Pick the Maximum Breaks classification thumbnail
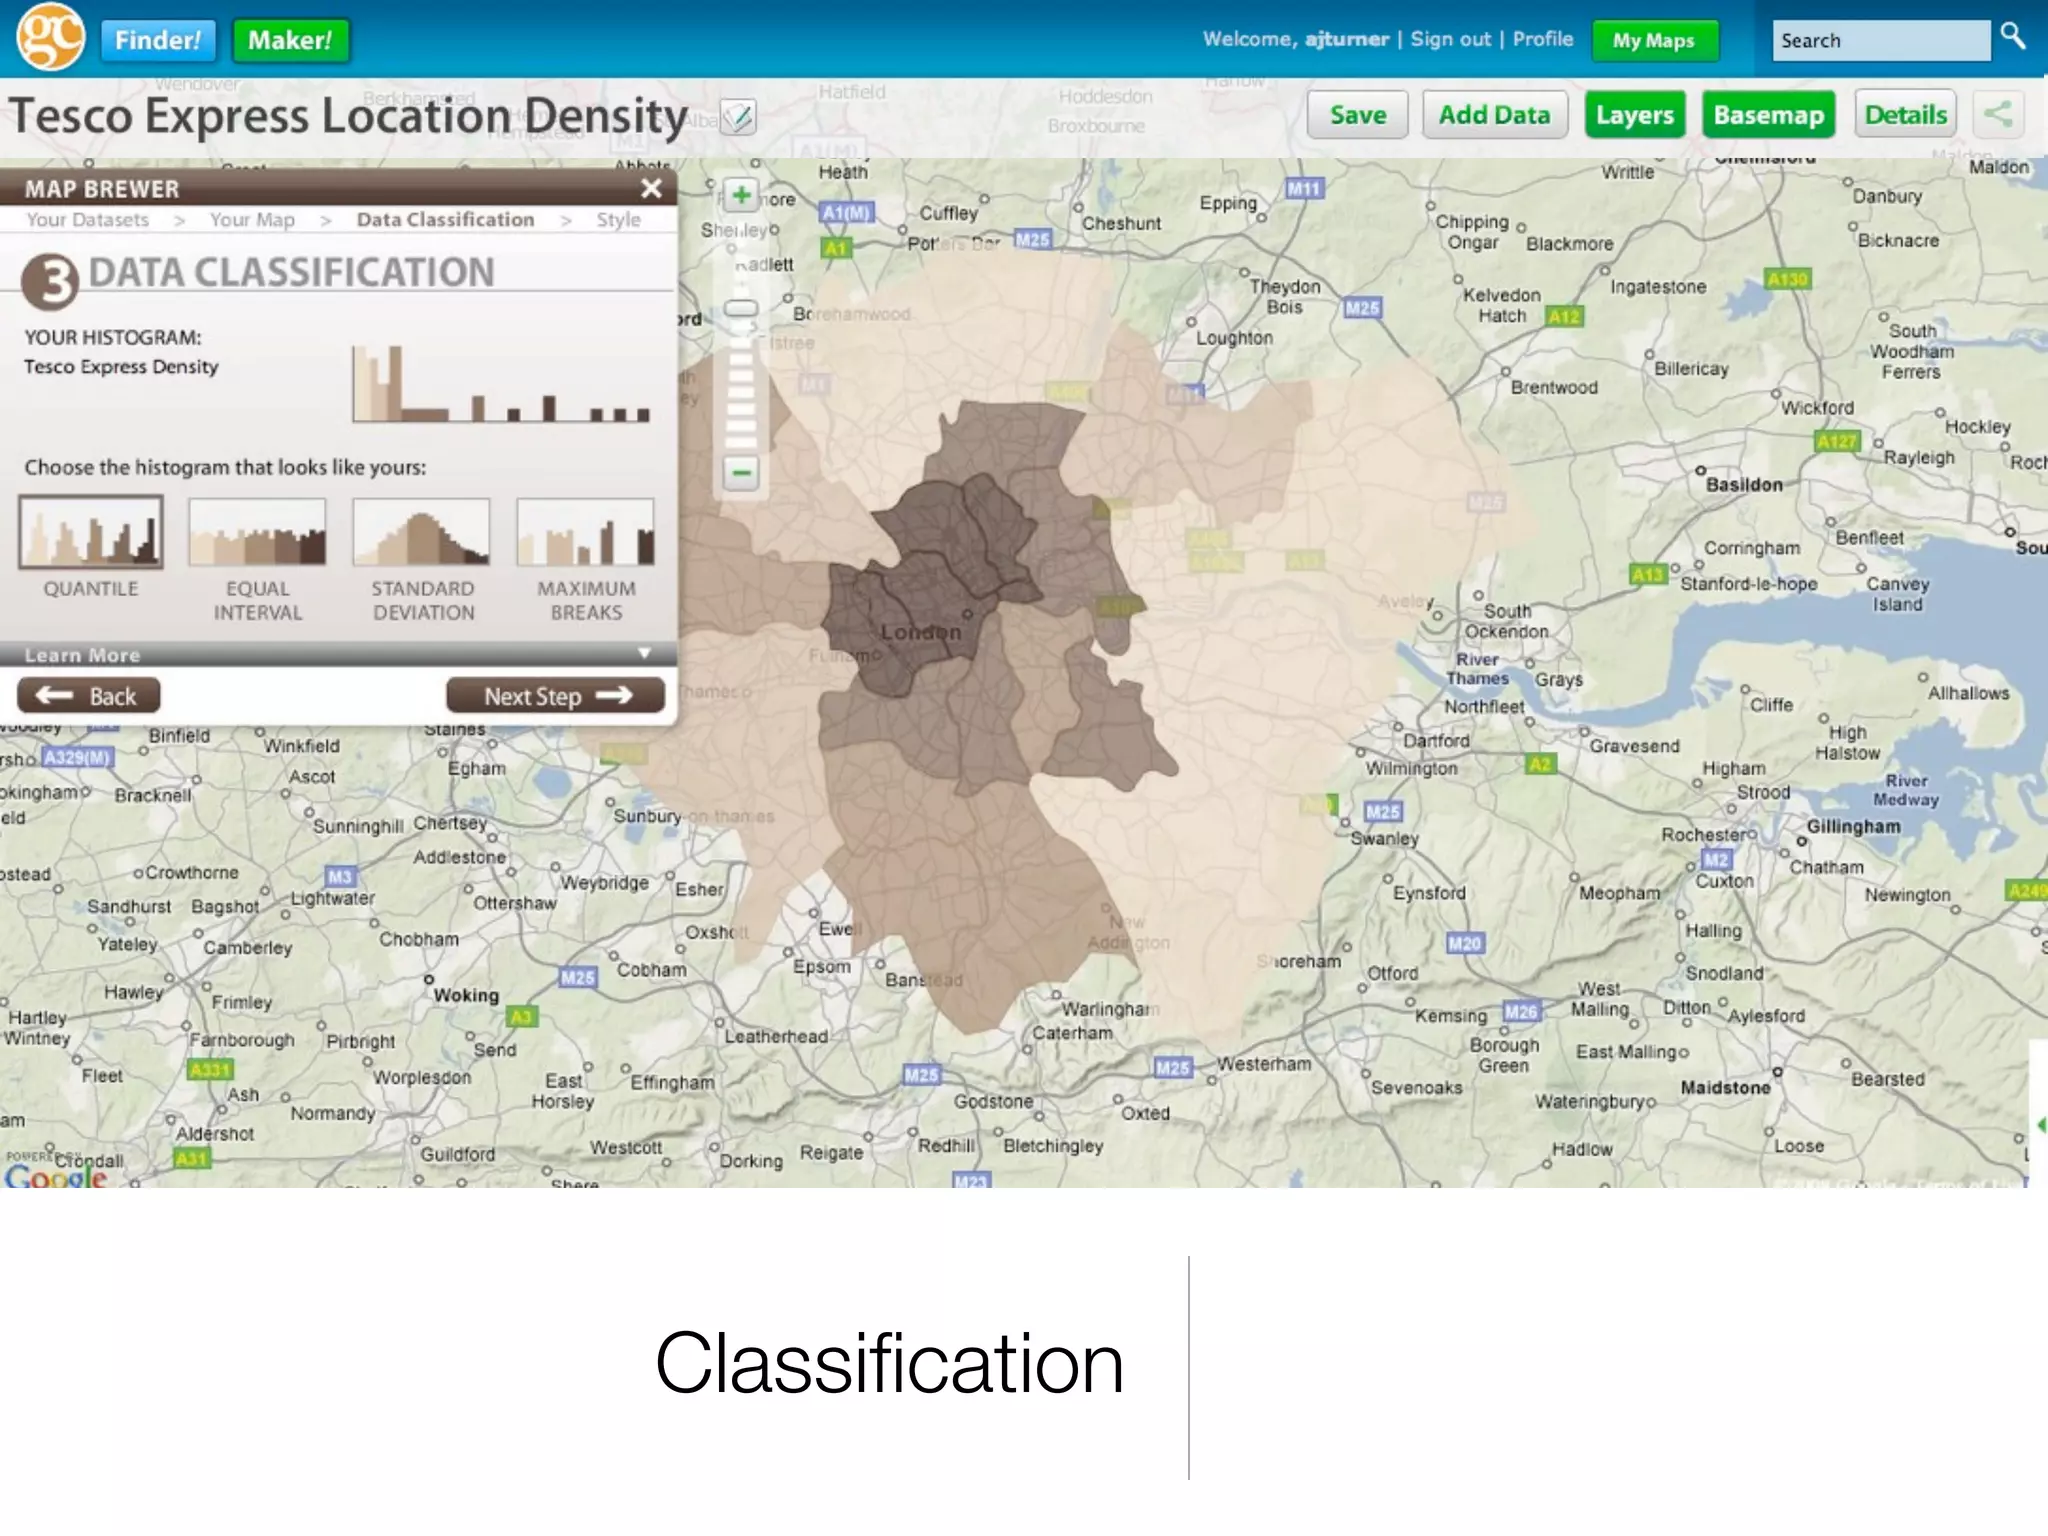 coord(586,533)
